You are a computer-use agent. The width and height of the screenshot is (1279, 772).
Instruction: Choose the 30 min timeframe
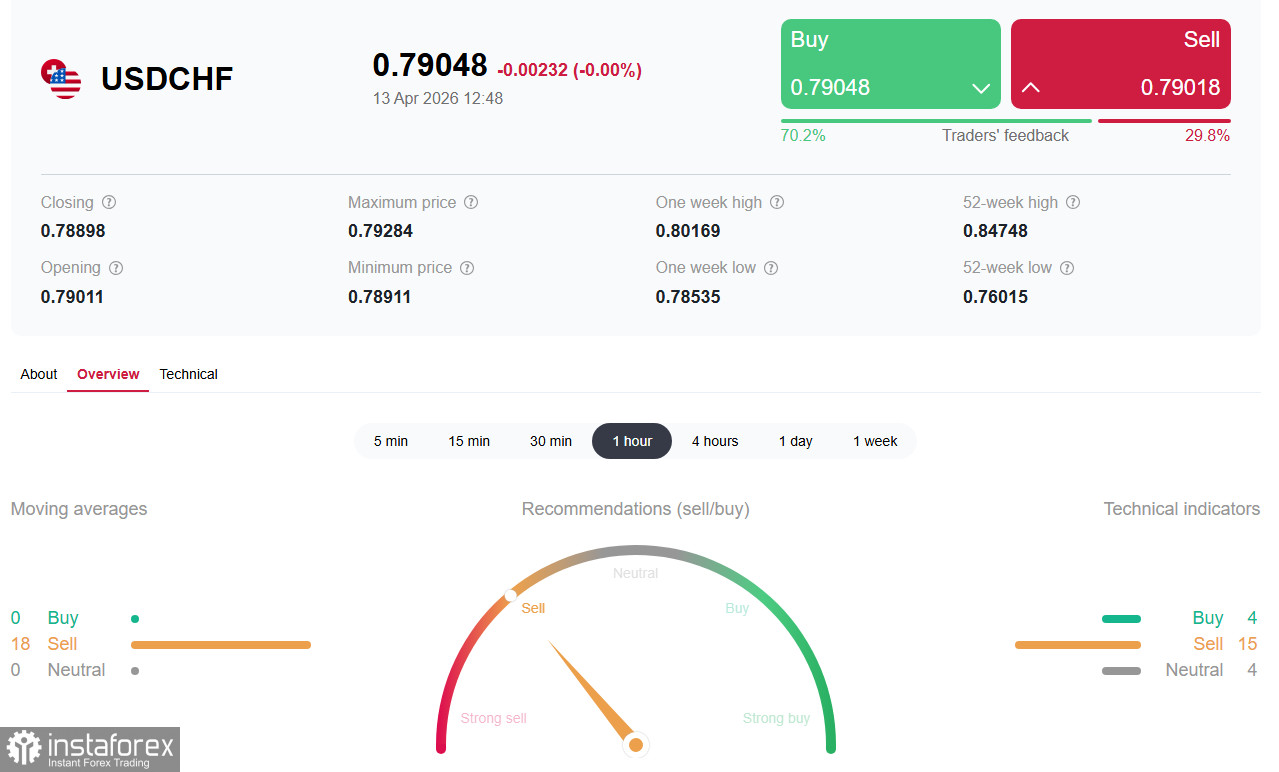(551, 441)
